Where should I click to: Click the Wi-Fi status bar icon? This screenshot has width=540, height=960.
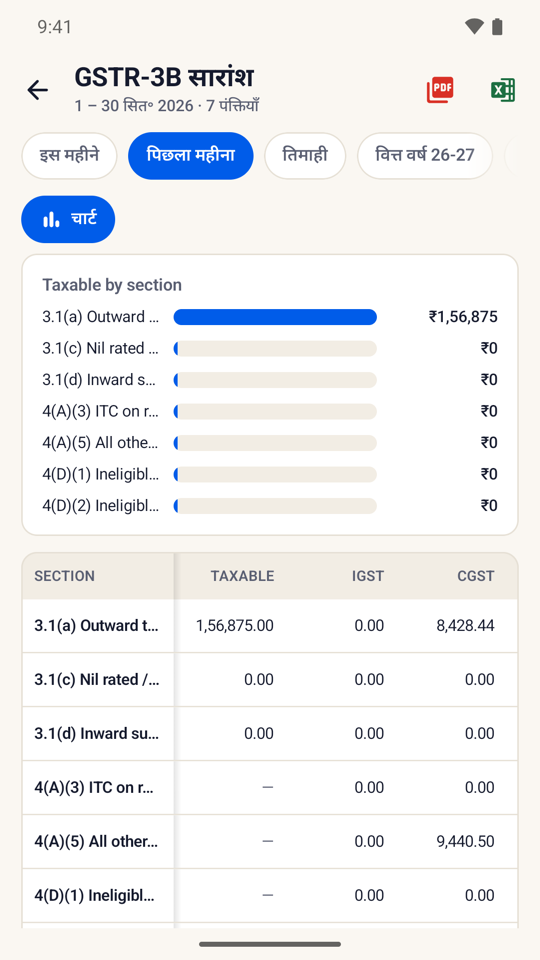(x=474, y=26)
